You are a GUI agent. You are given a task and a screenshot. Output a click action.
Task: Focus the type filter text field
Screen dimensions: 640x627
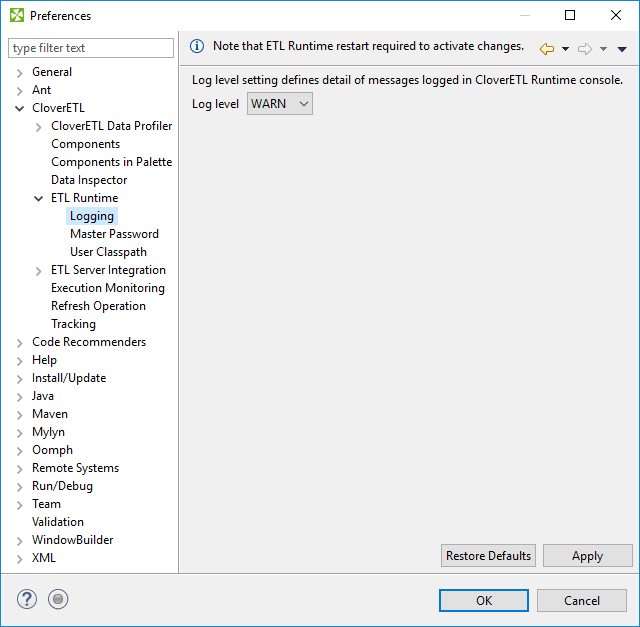[x=91, y=48]
